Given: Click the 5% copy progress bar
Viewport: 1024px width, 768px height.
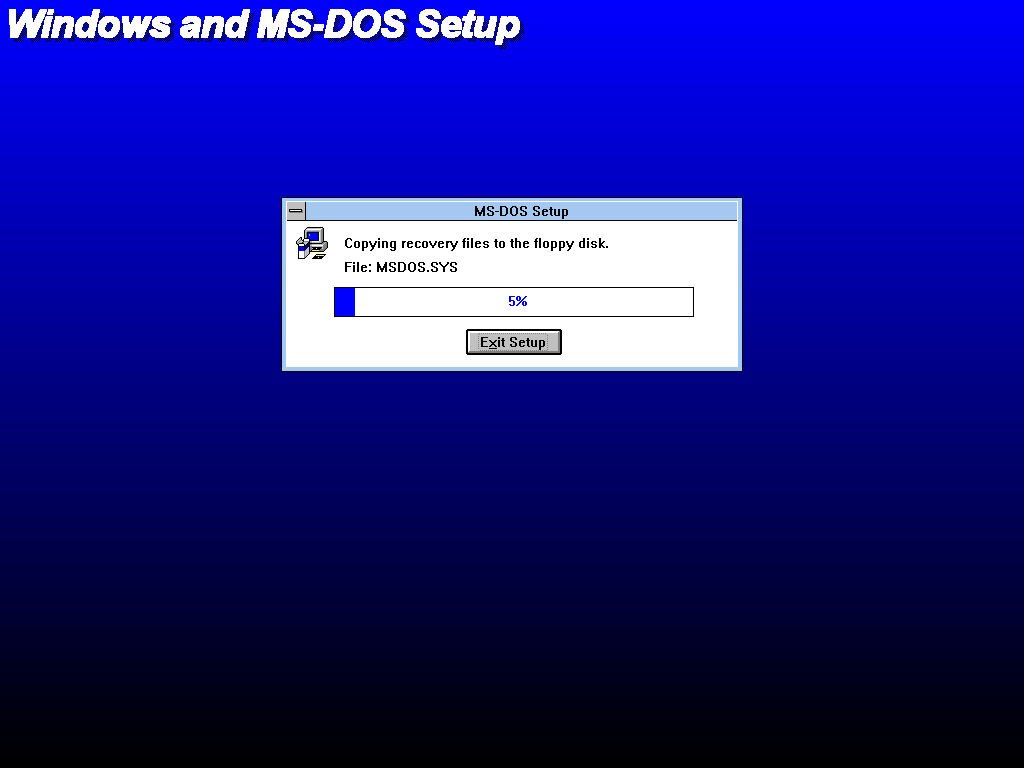Looking at the screenshot, I should 513,302.
